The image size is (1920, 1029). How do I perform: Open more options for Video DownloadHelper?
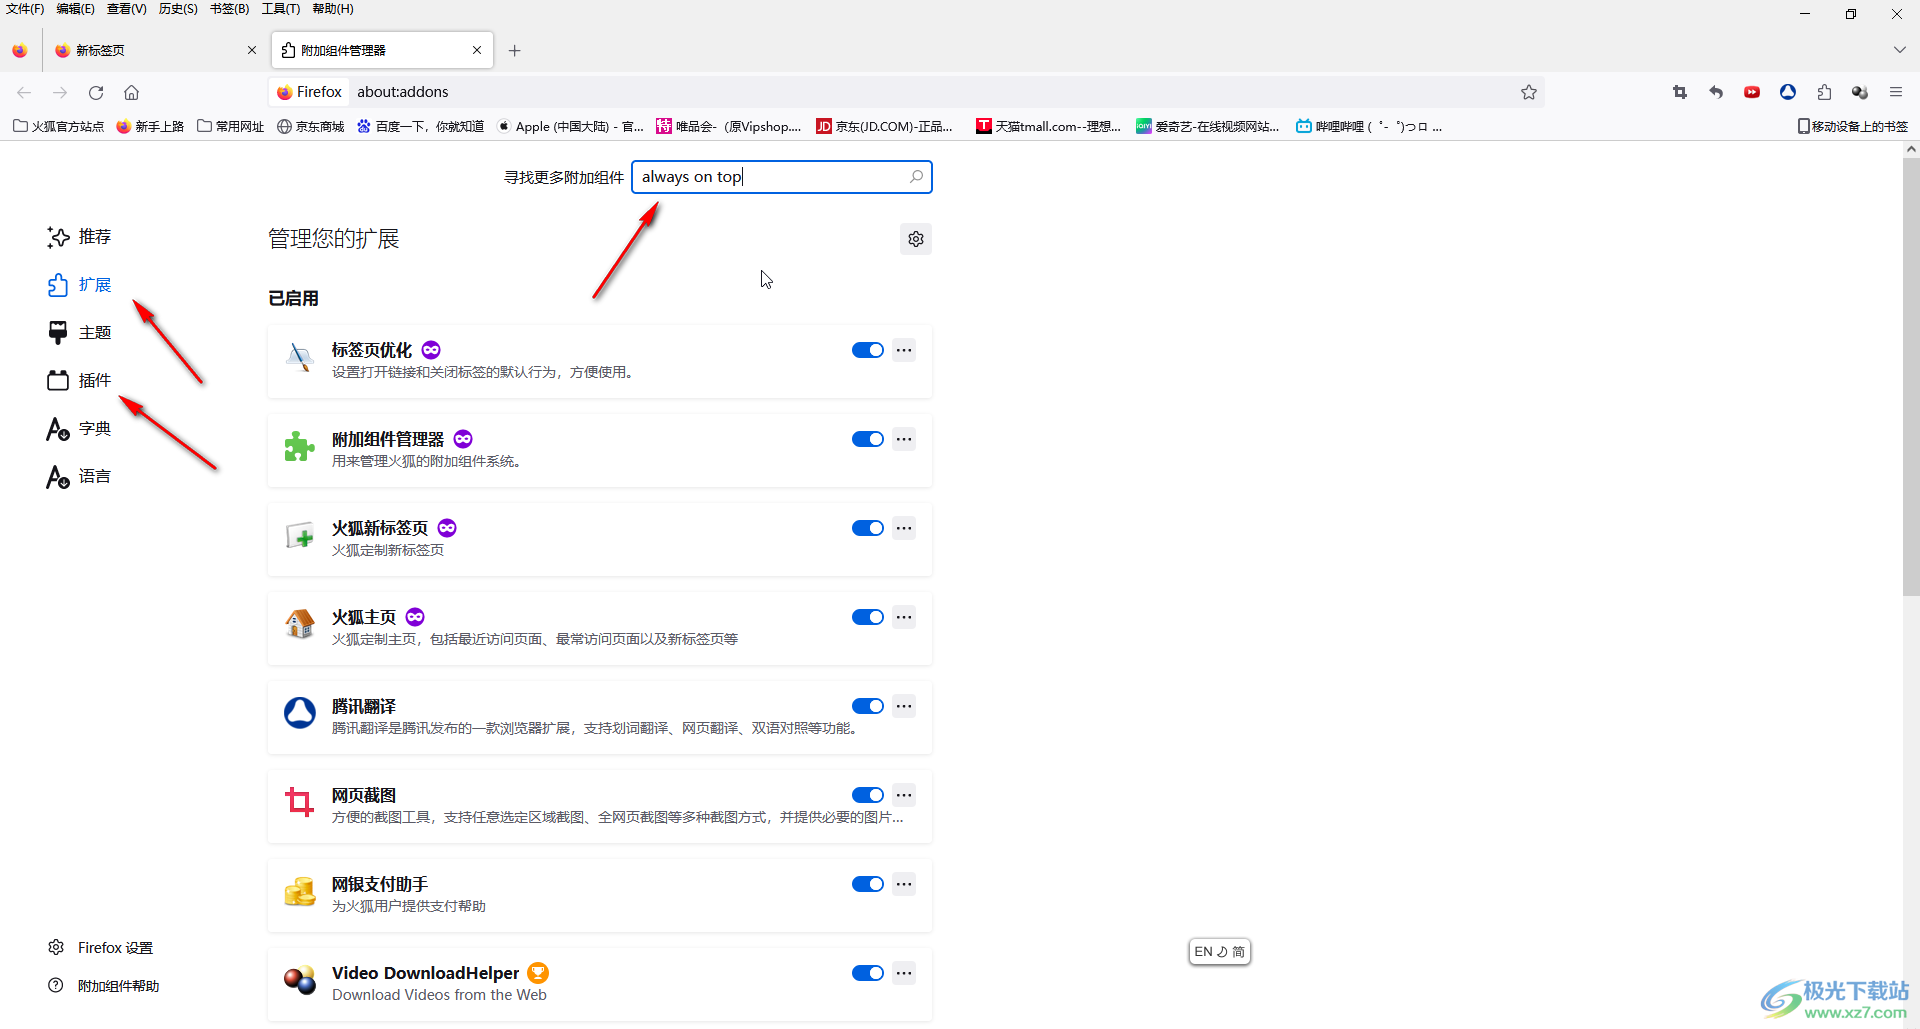904,973
